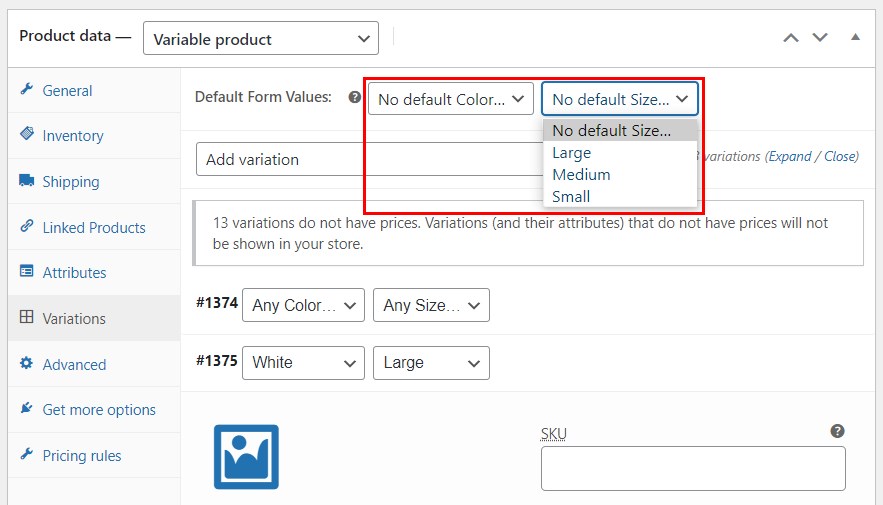This screenshot has height=505, width=883.
Task: Open the Inventory tab
Action: coord(94,136)
